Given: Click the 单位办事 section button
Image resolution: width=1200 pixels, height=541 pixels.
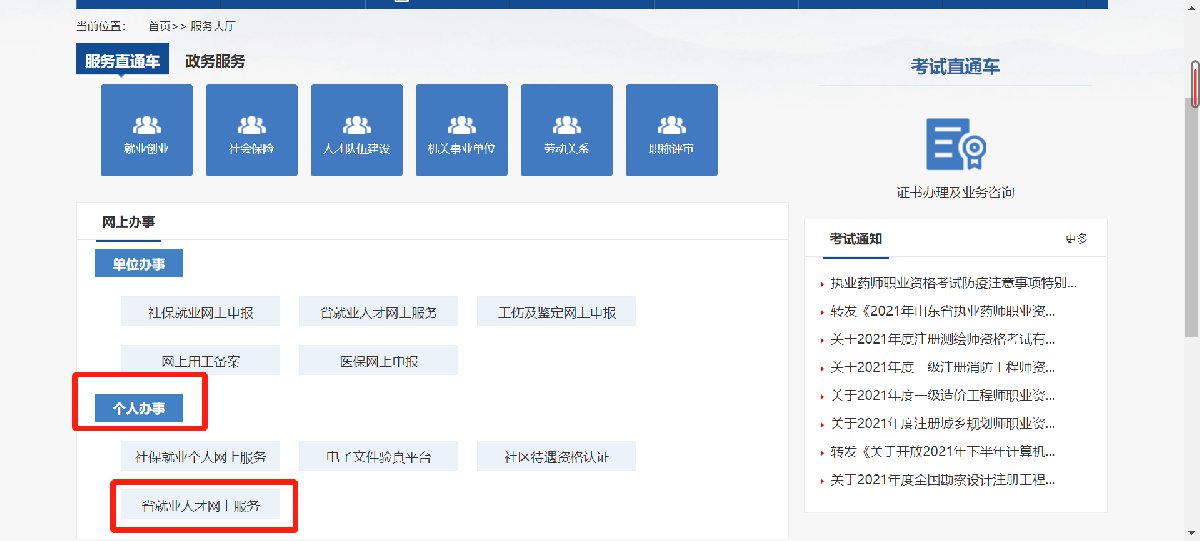Looking at the screenshot, I should tap(139, 263).
